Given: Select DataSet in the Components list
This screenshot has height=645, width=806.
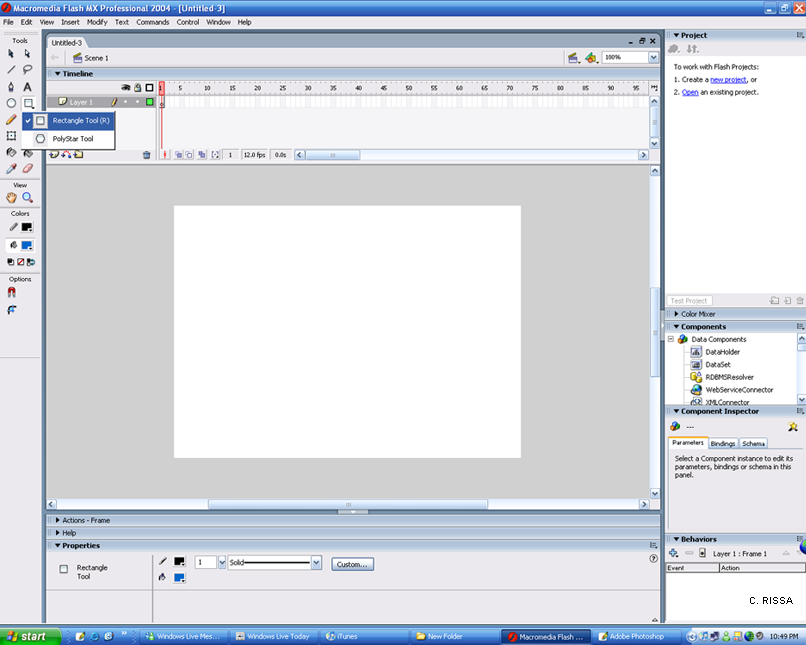Looking at the screenshot, I should (718, 364).
